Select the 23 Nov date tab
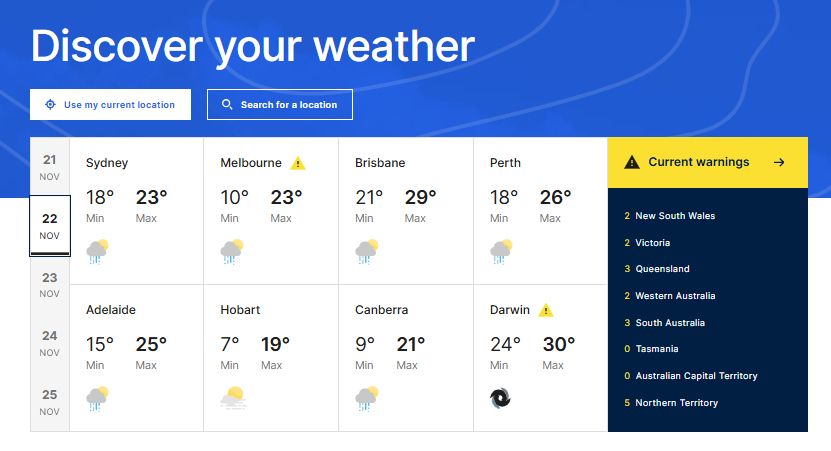 coord(50,285)
